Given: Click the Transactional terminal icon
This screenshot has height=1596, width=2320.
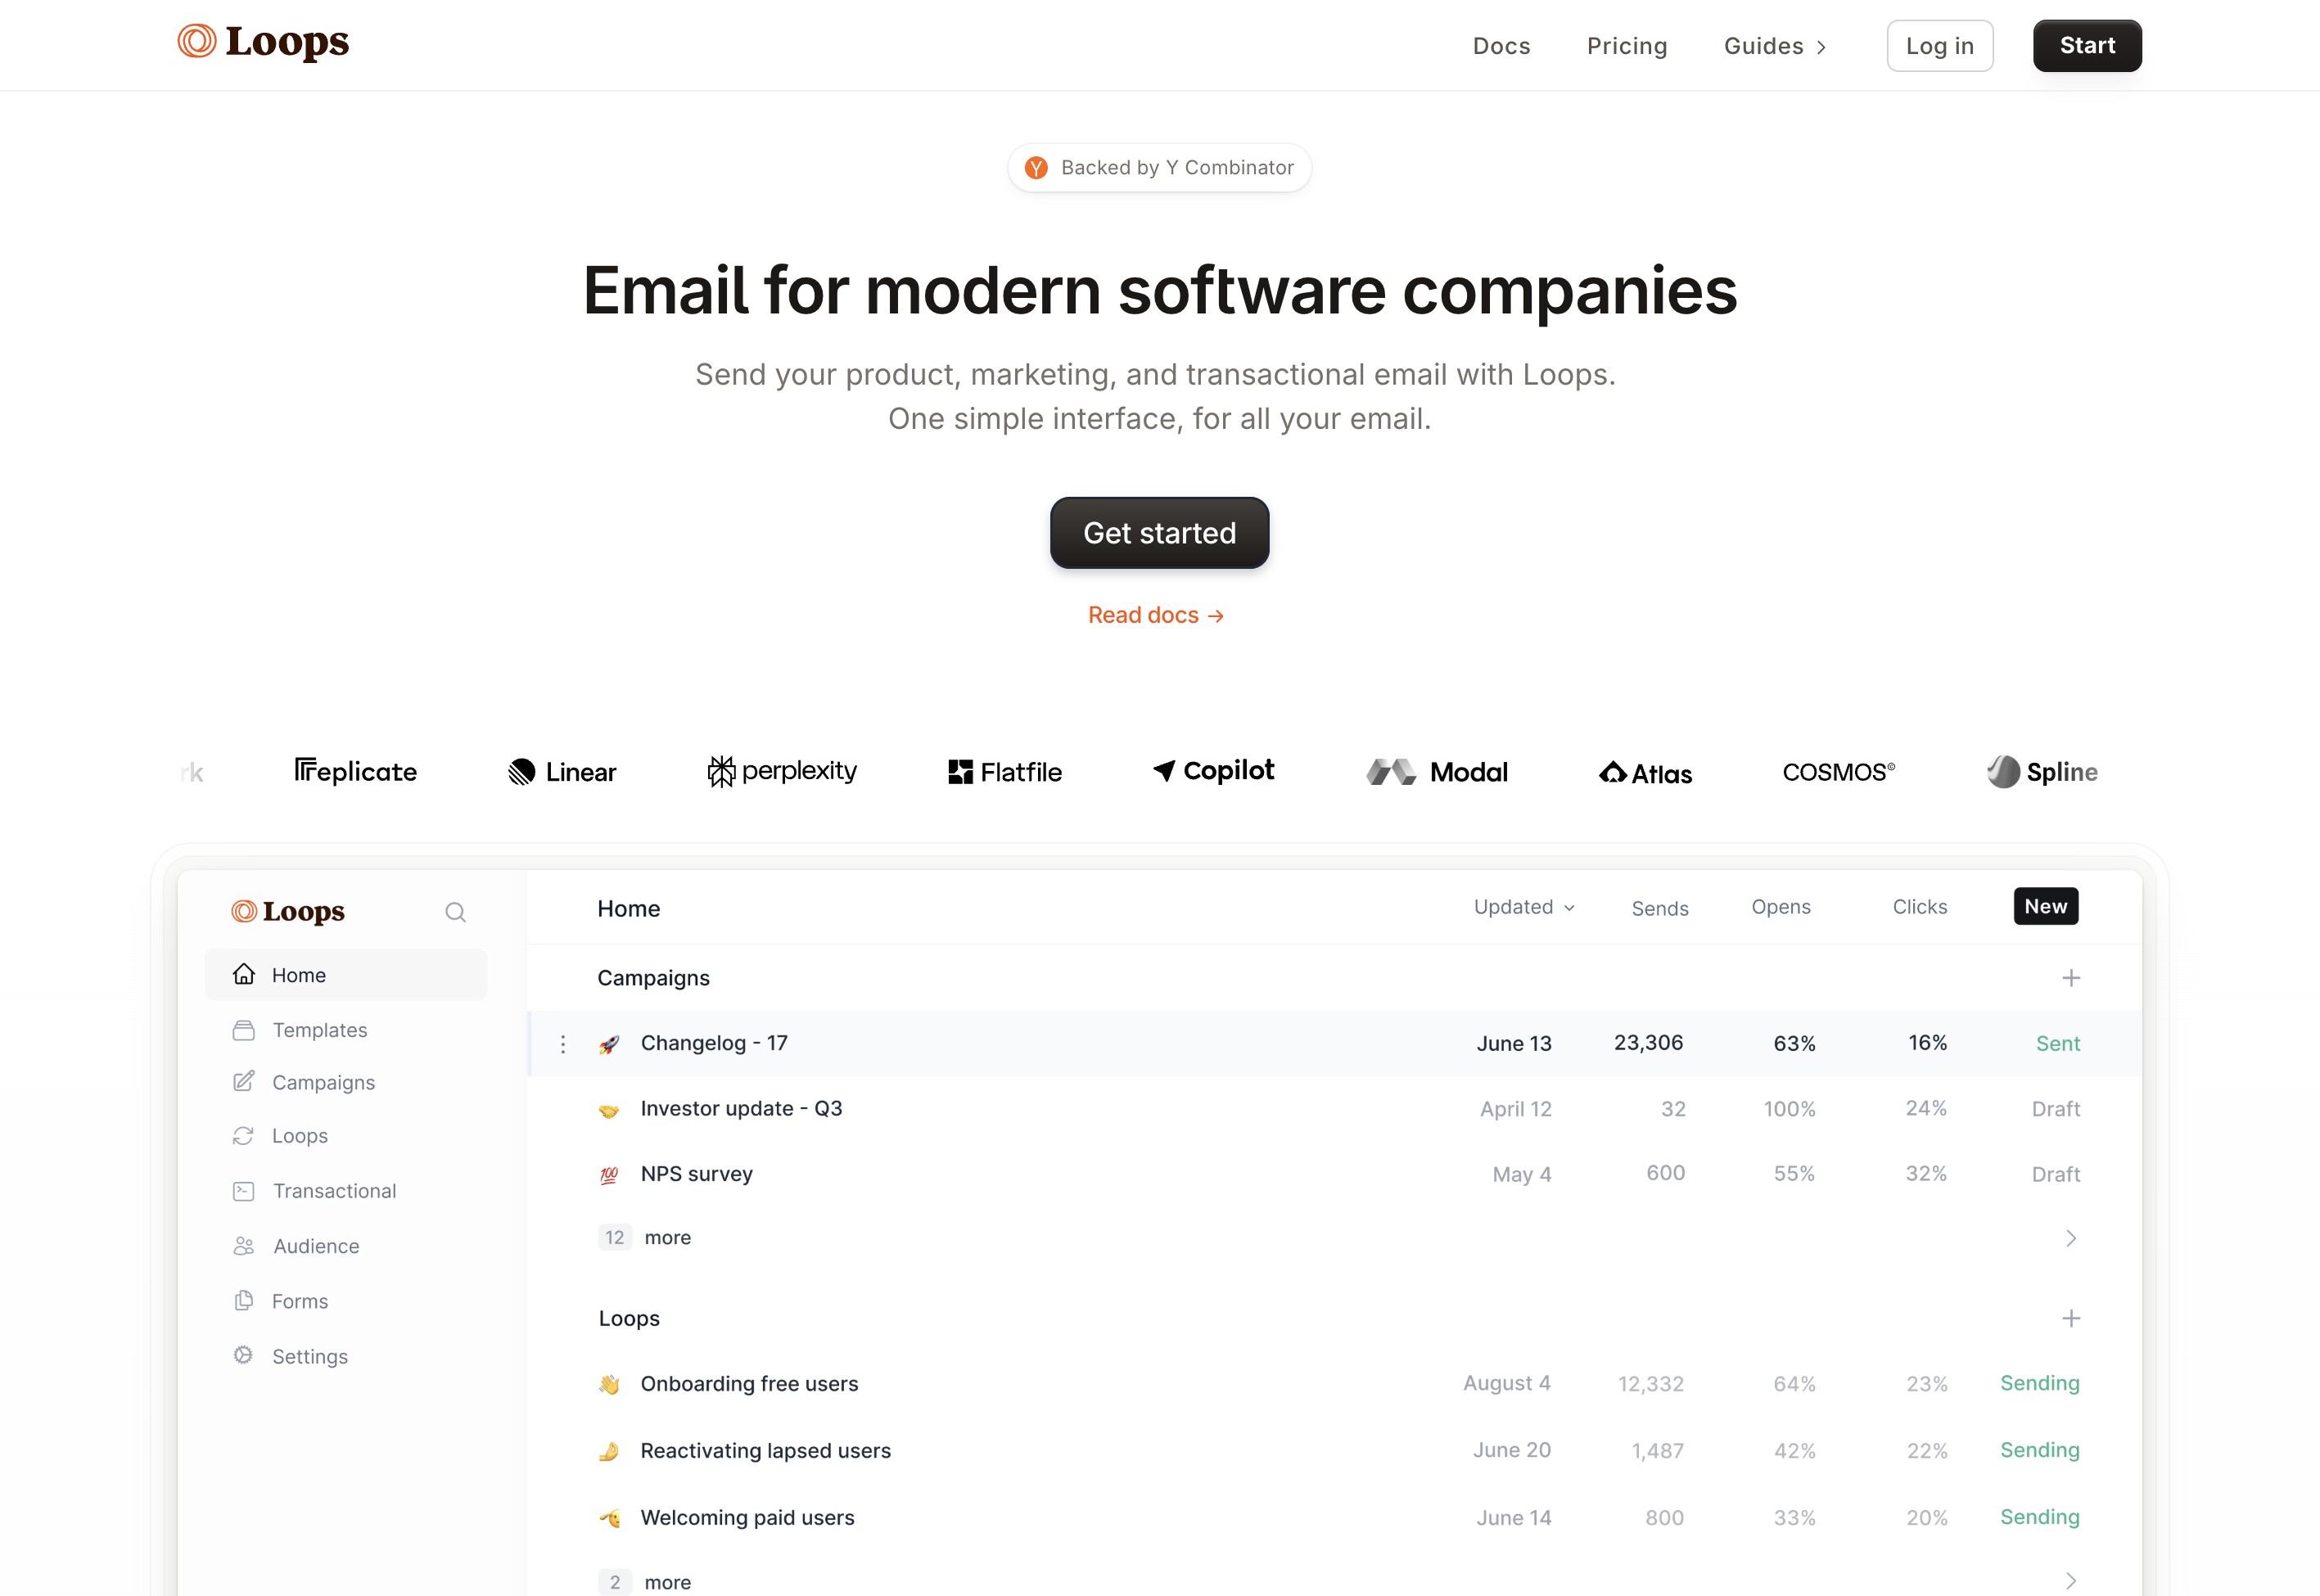Looking at the screenshot, I should click(243, 1191).
